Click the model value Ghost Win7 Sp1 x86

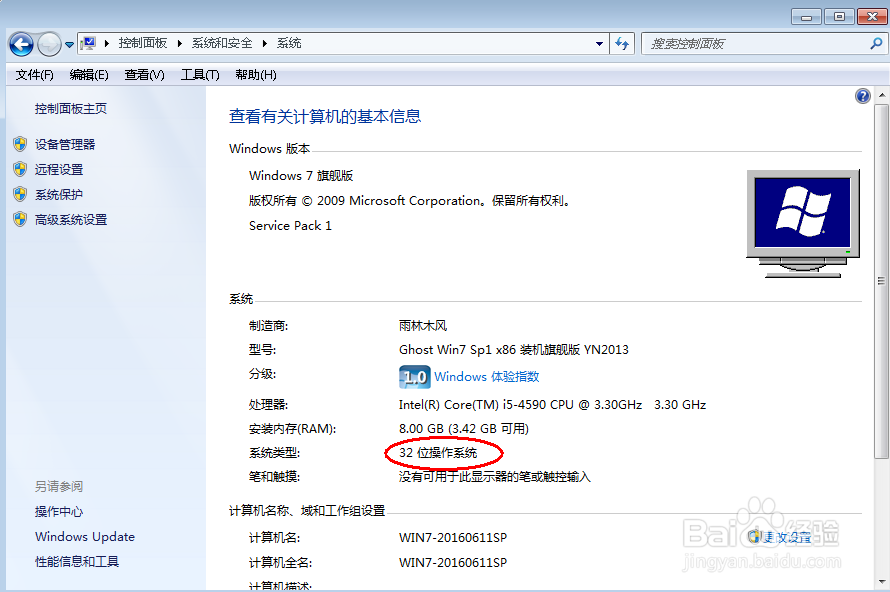tap(457, 349)
